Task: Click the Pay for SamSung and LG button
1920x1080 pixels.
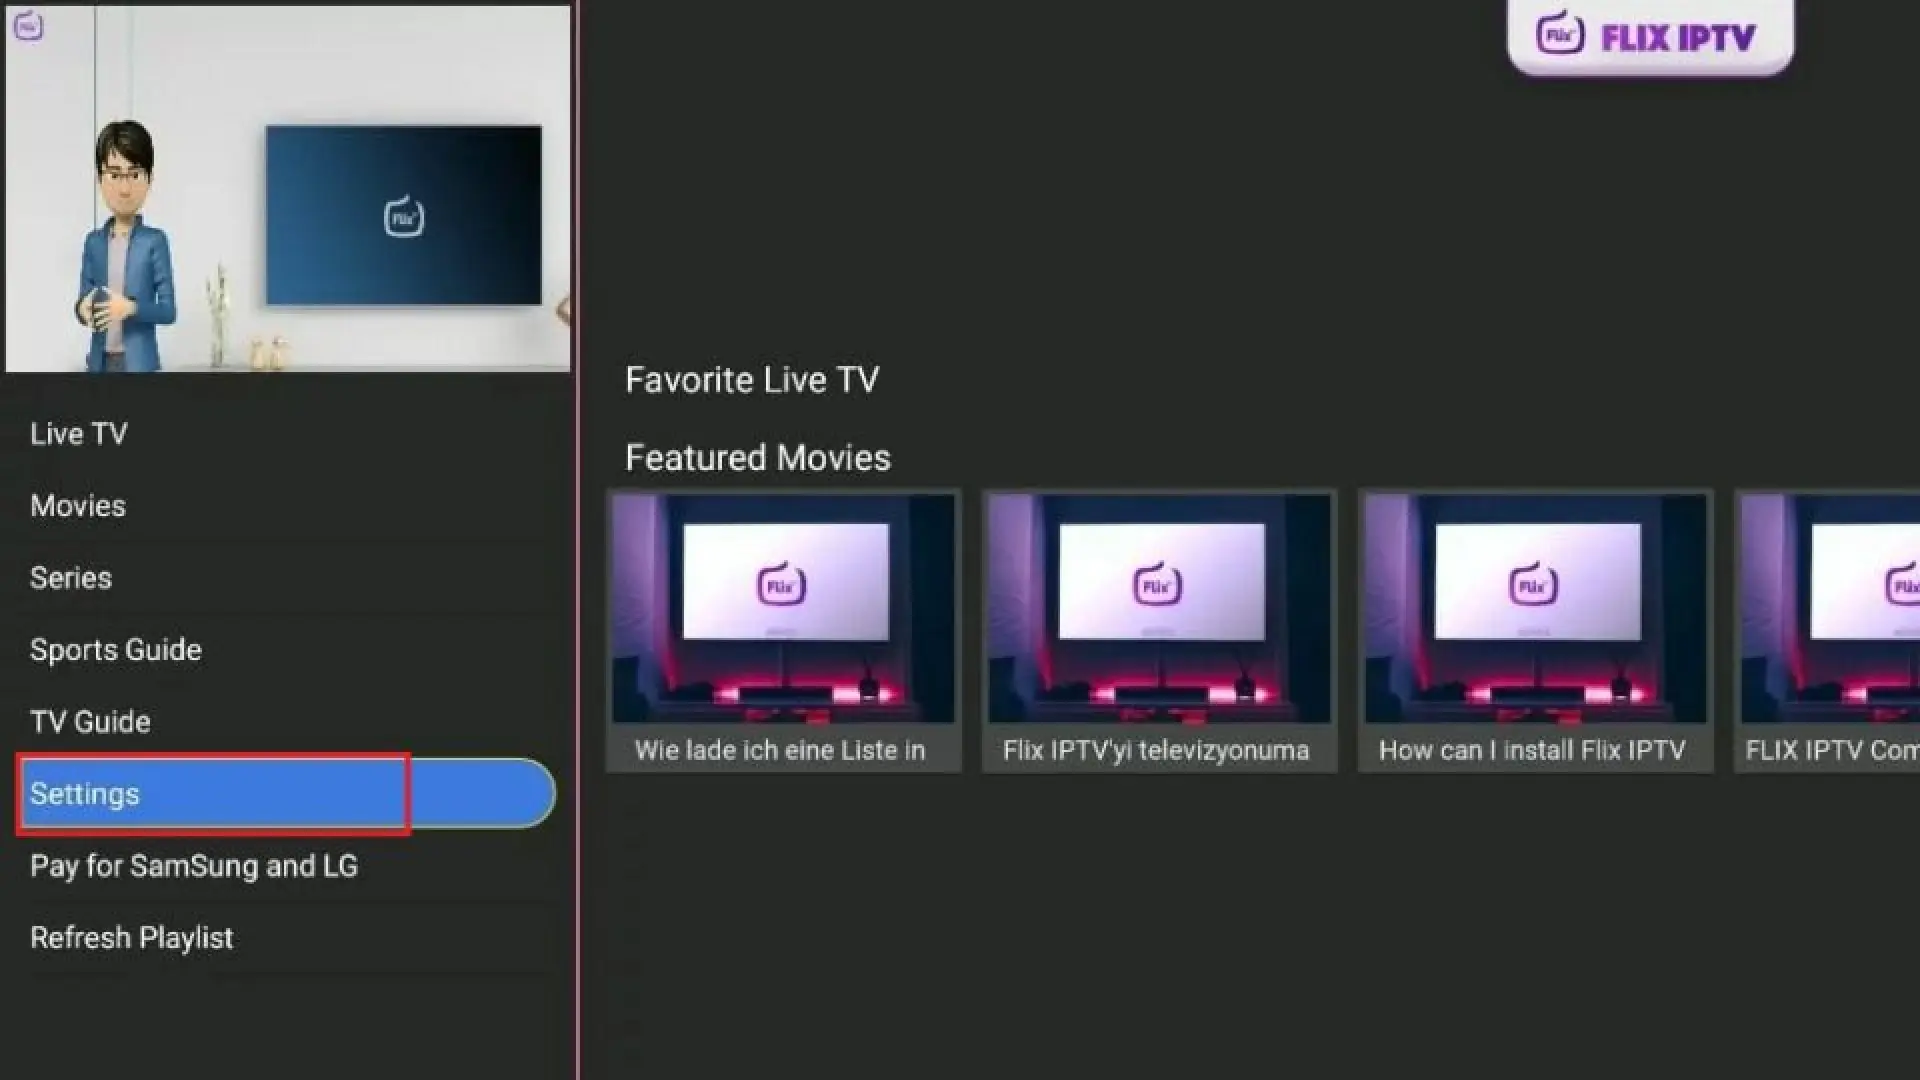Action: pyautogui.click(x=193, y=865)
